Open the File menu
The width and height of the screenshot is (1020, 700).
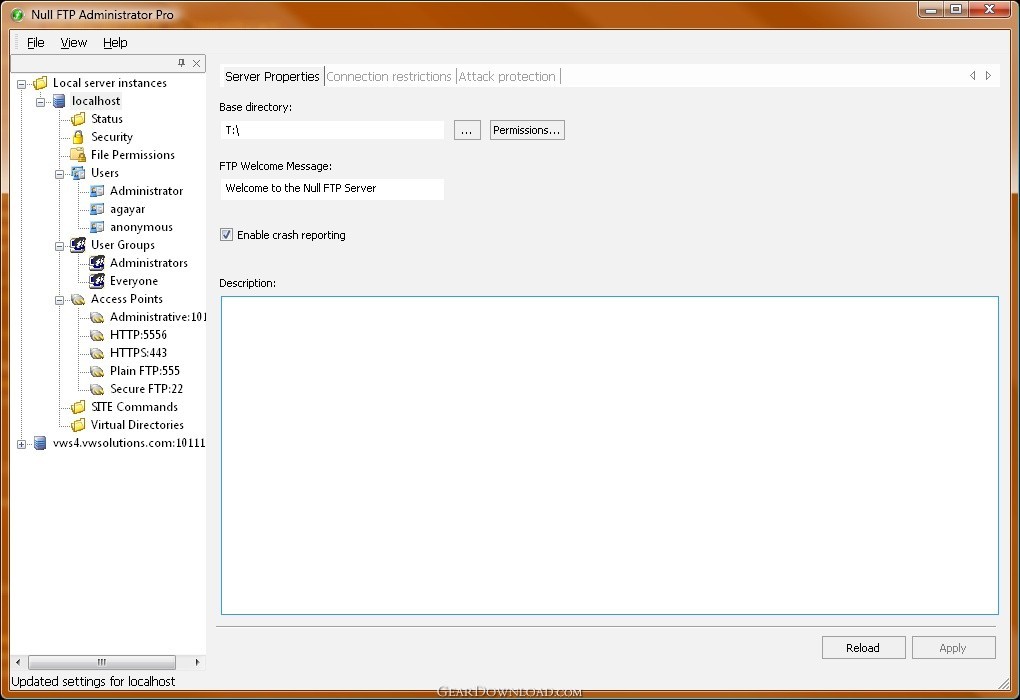pyautogui.click(x=36, y=43)
